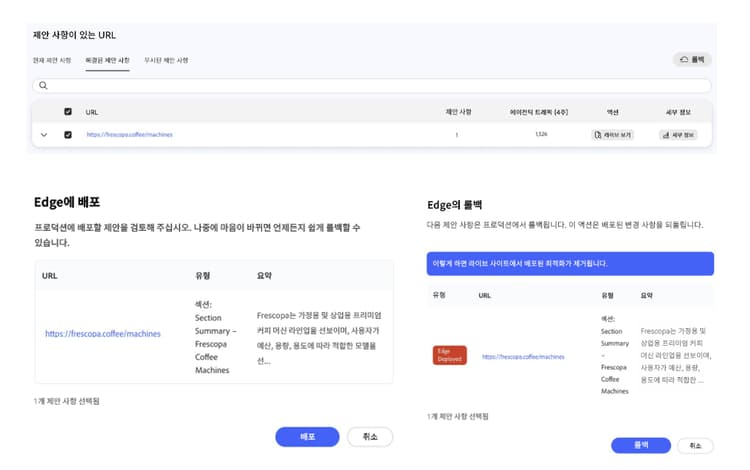Image resolution: width=750 pixels, height=470 pixels.
Task: Click the 롤백 button at top right
Action: click(692, 60)
